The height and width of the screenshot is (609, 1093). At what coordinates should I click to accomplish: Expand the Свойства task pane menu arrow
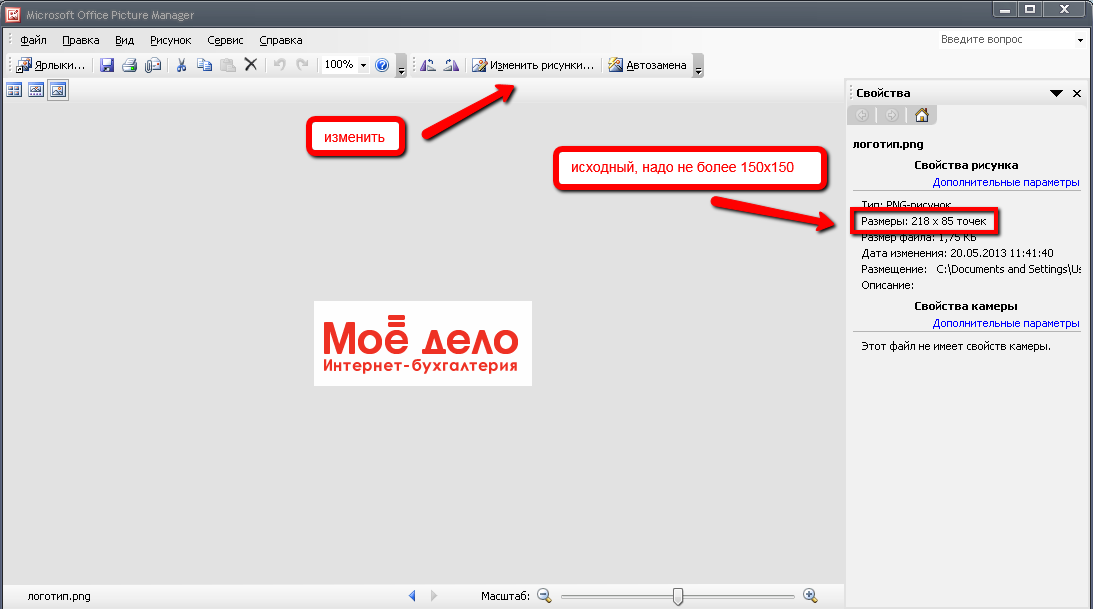(x=1055, y=93)
